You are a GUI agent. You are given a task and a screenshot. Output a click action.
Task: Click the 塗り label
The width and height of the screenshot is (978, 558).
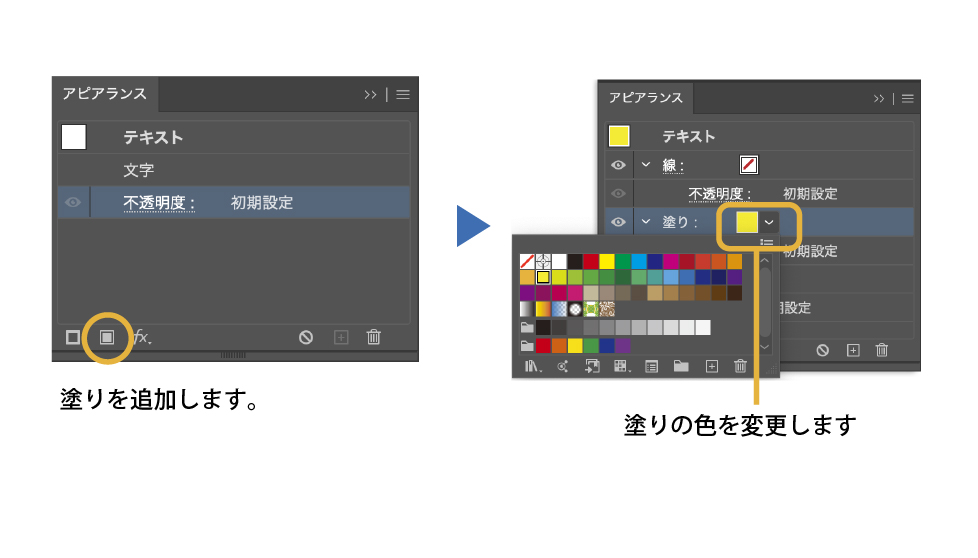click(680, 222)
